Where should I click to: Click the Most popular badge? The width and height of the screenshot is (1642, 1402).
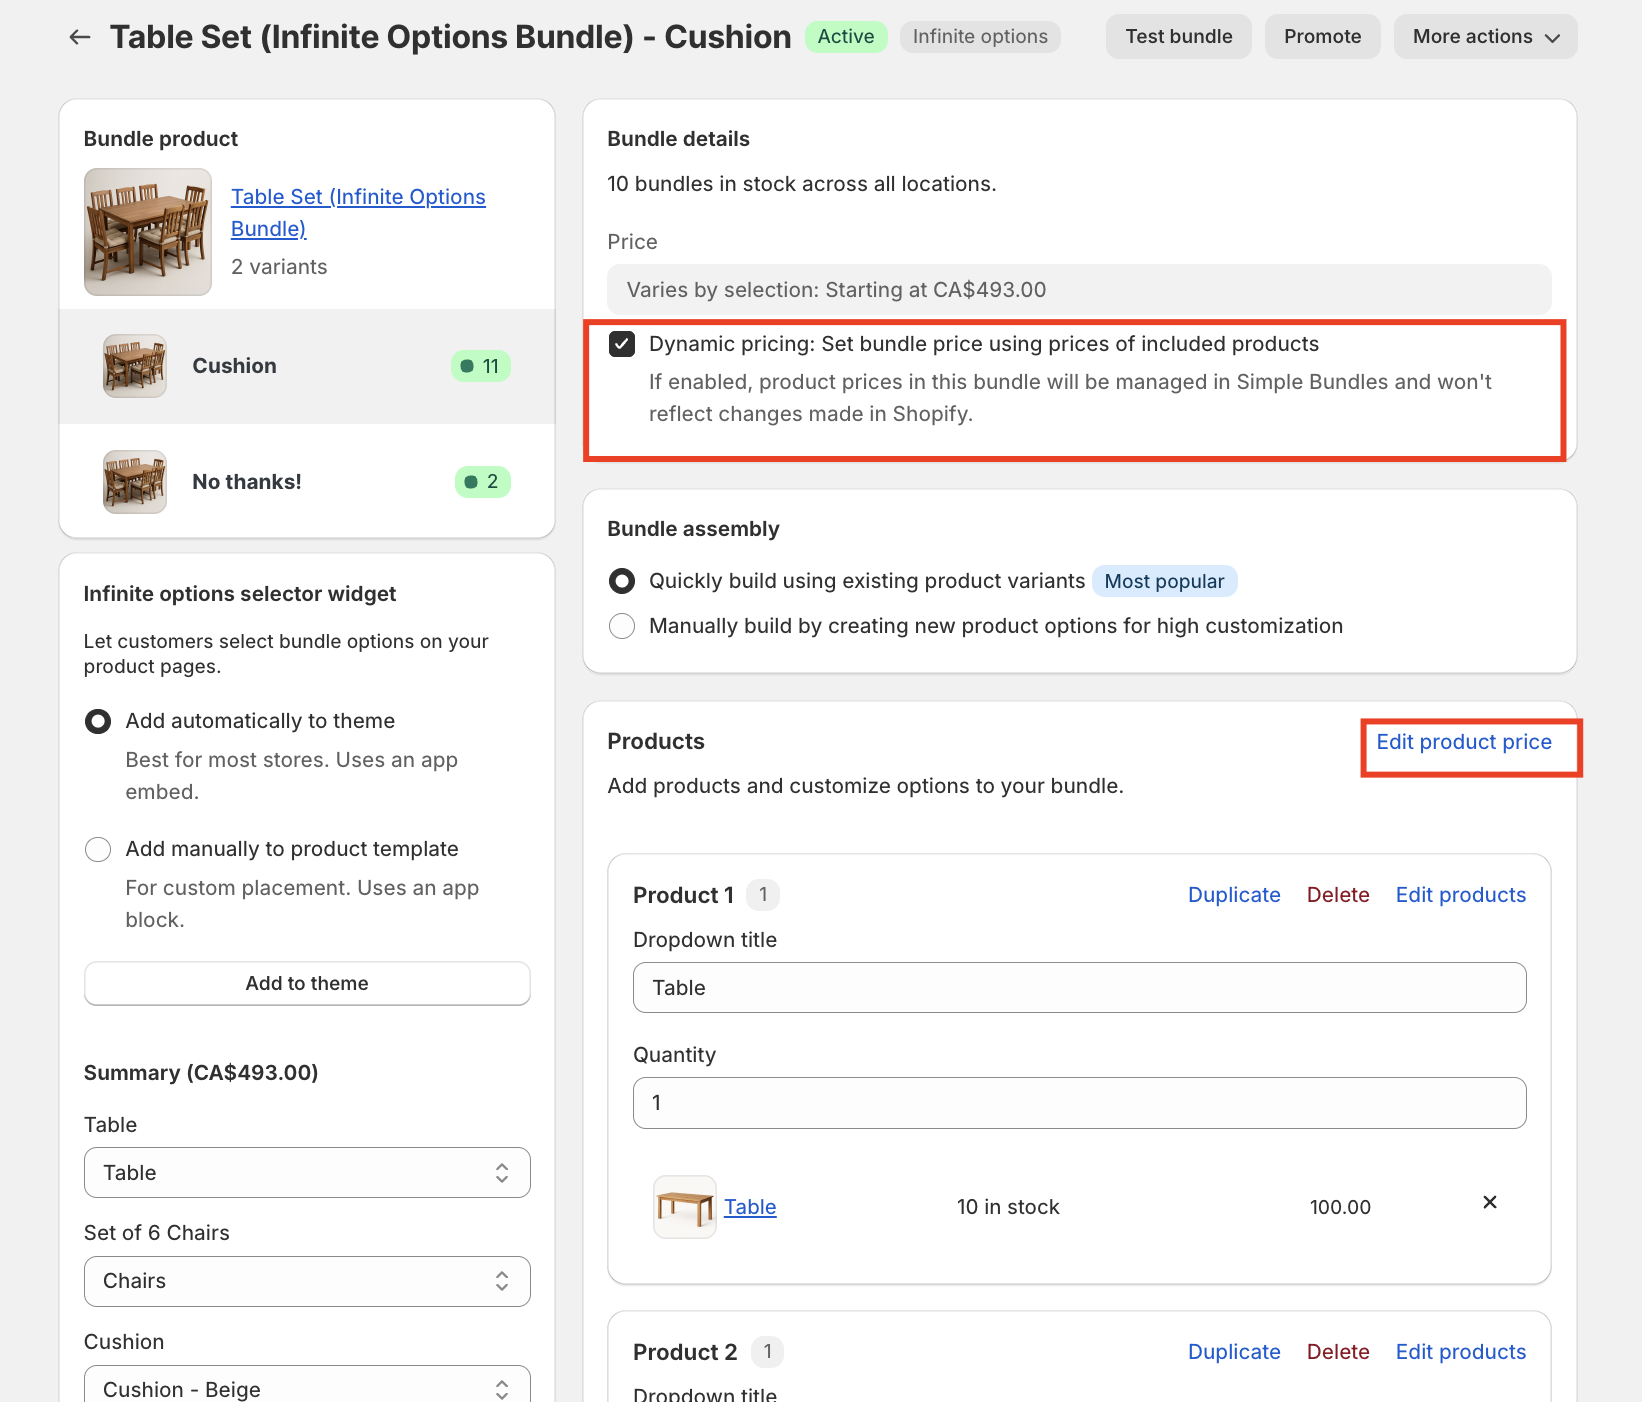(x=1164, y=581)
